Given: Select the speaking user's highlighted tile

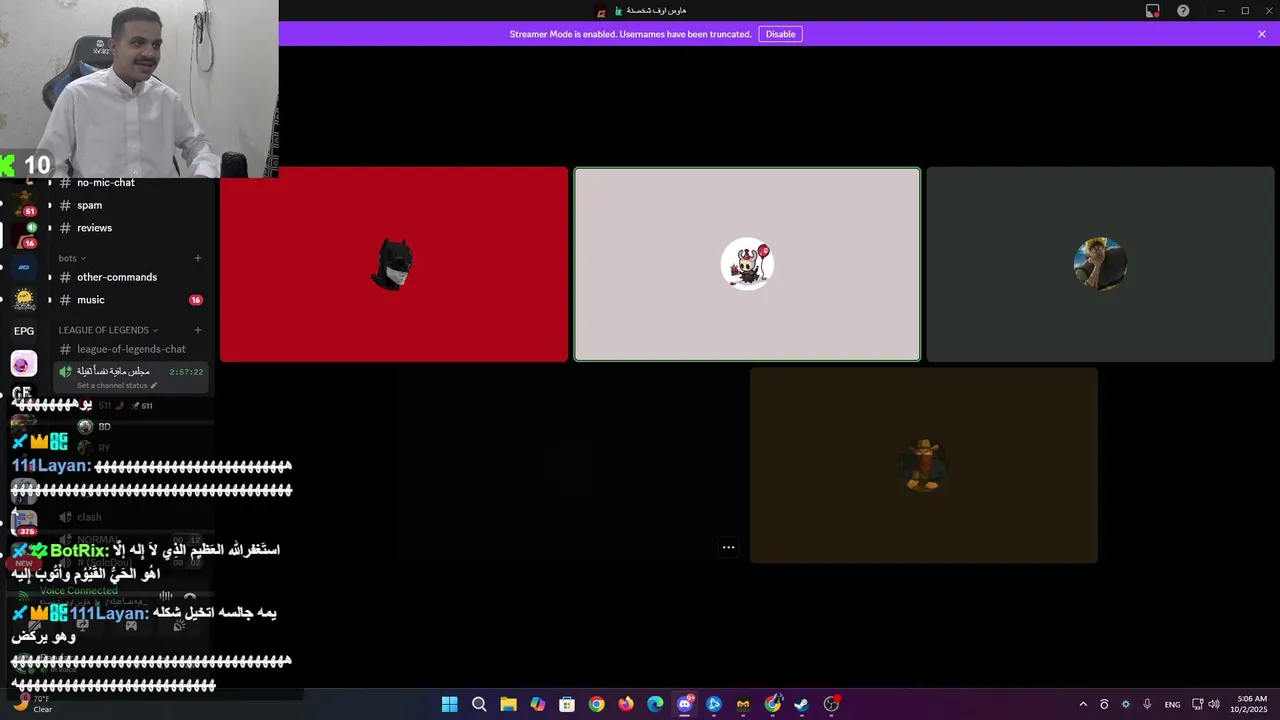Looking at the screenshot, I should click(x=747, y=264).
